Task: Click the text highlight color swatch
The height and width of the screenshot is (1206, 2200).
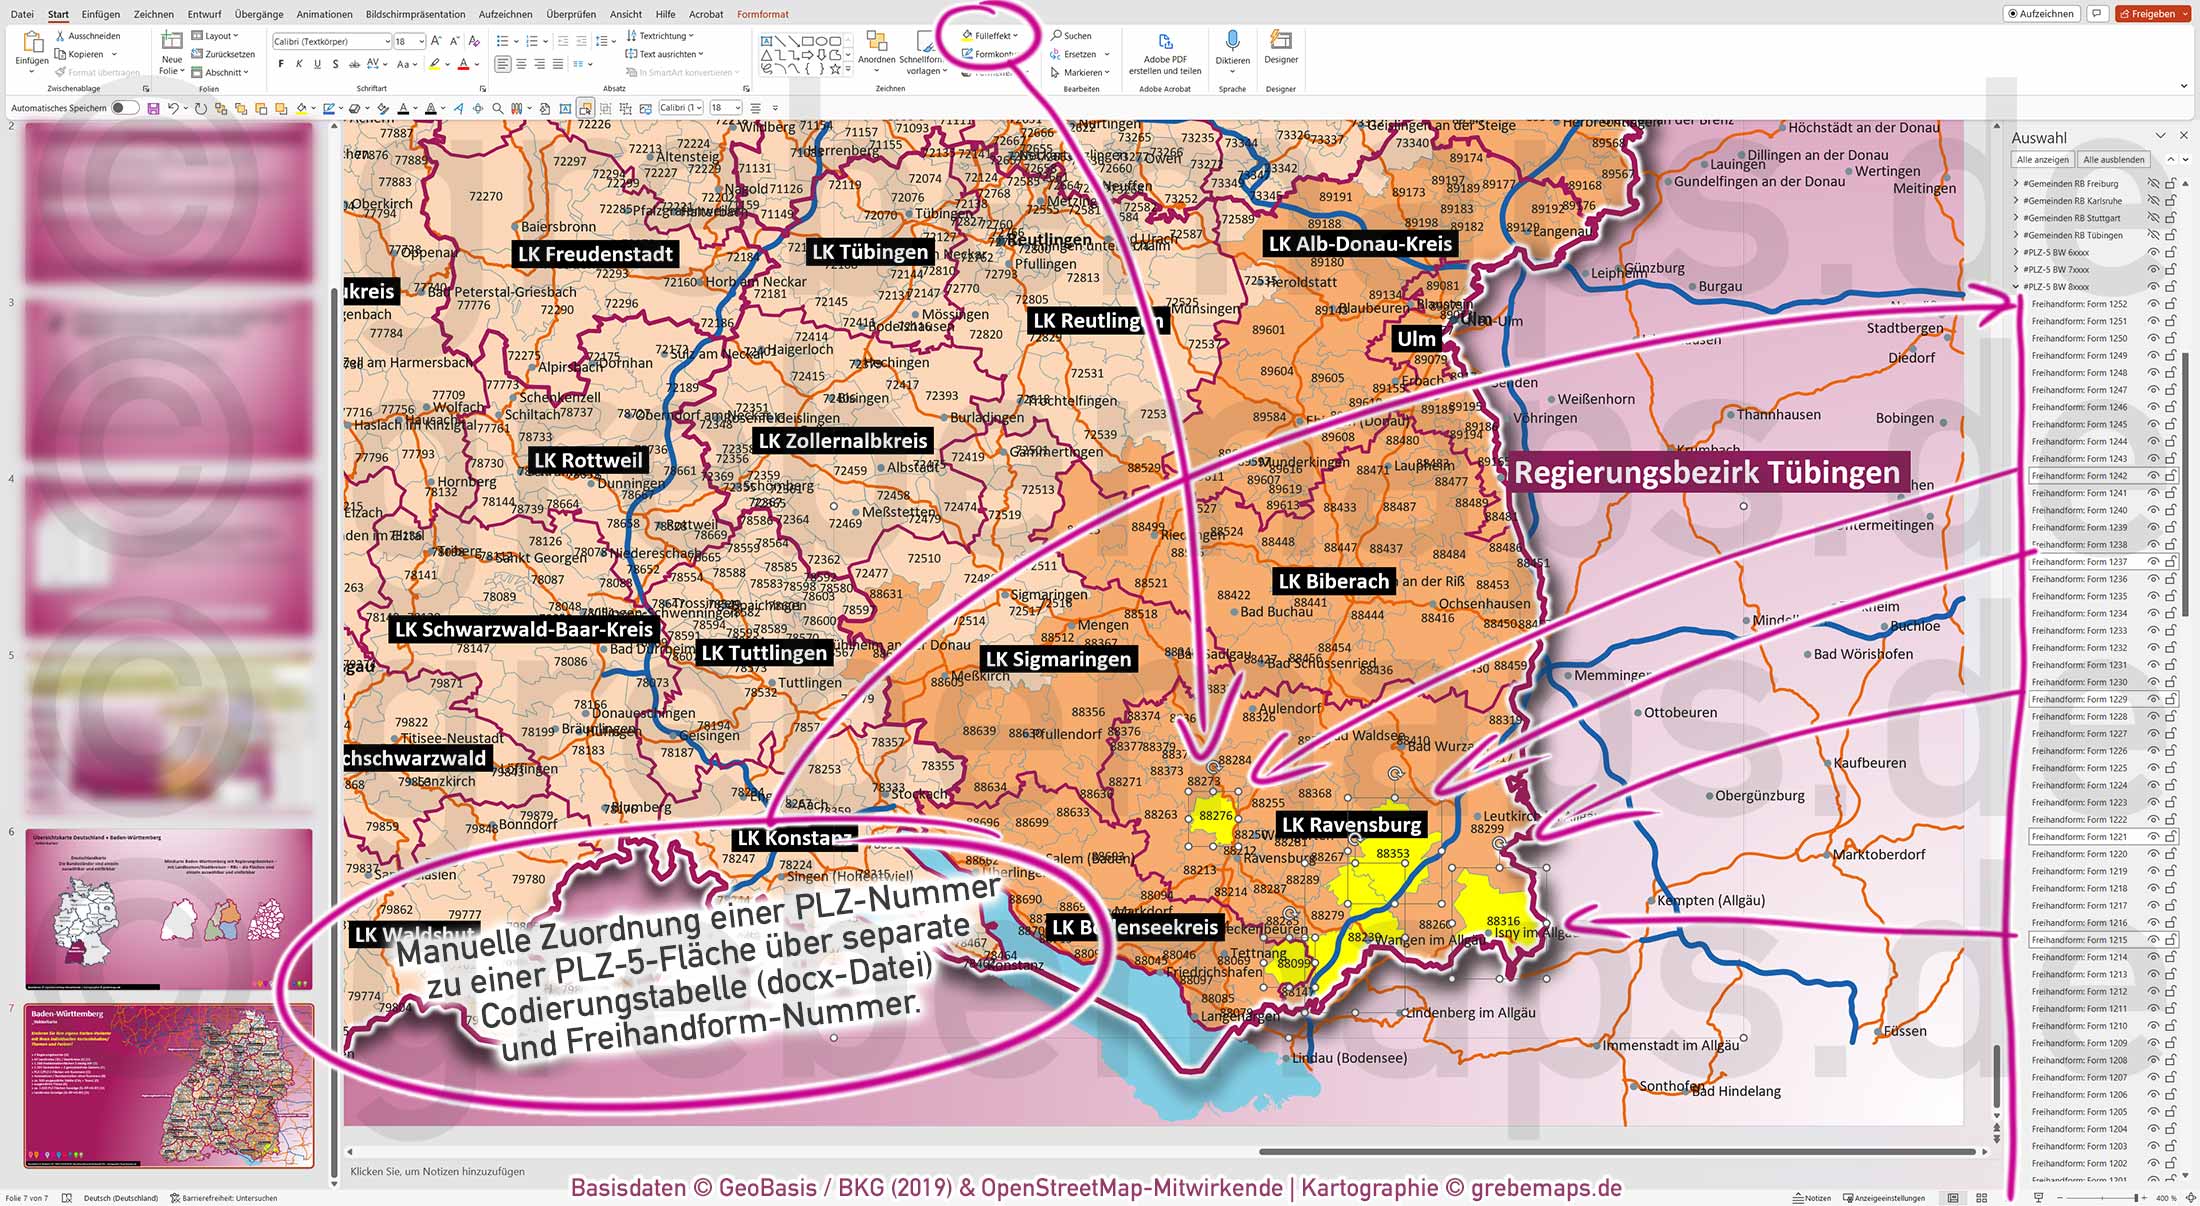Action: 435,63
